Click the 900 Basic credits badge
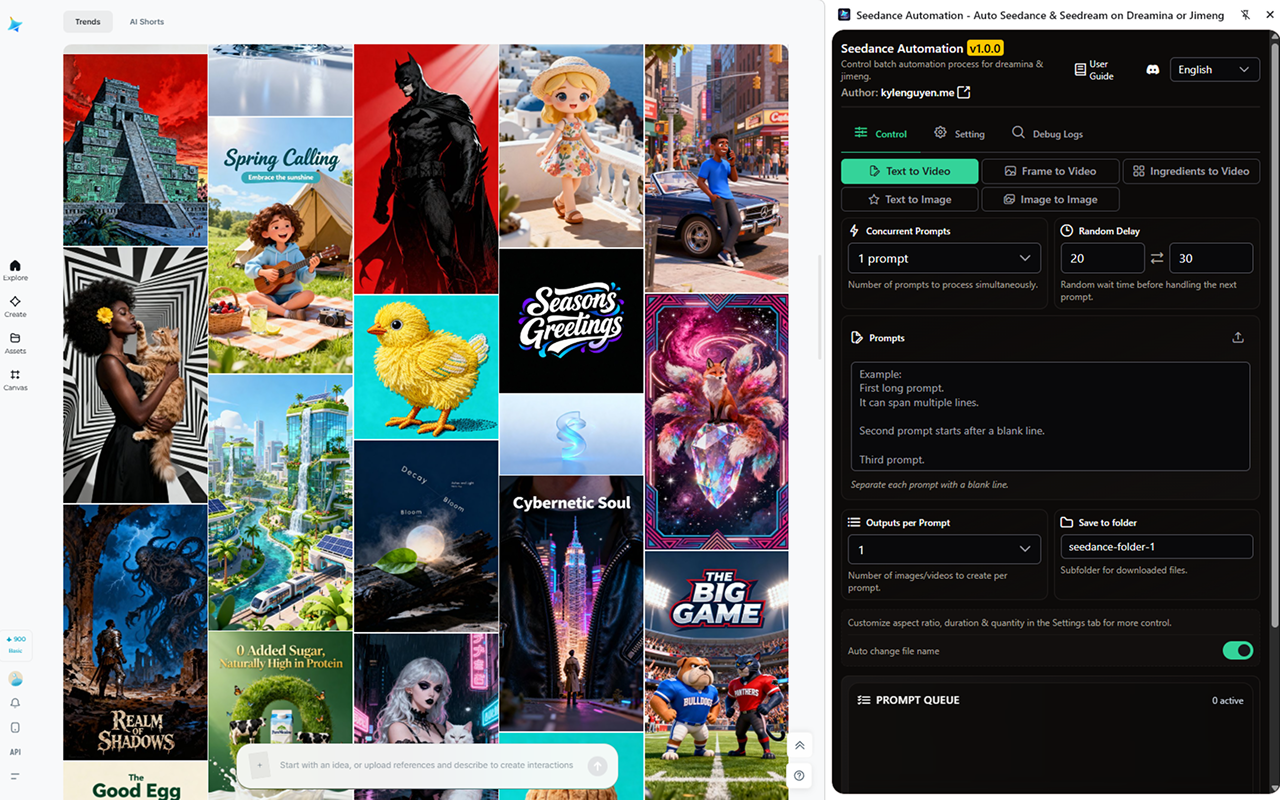 16,644
